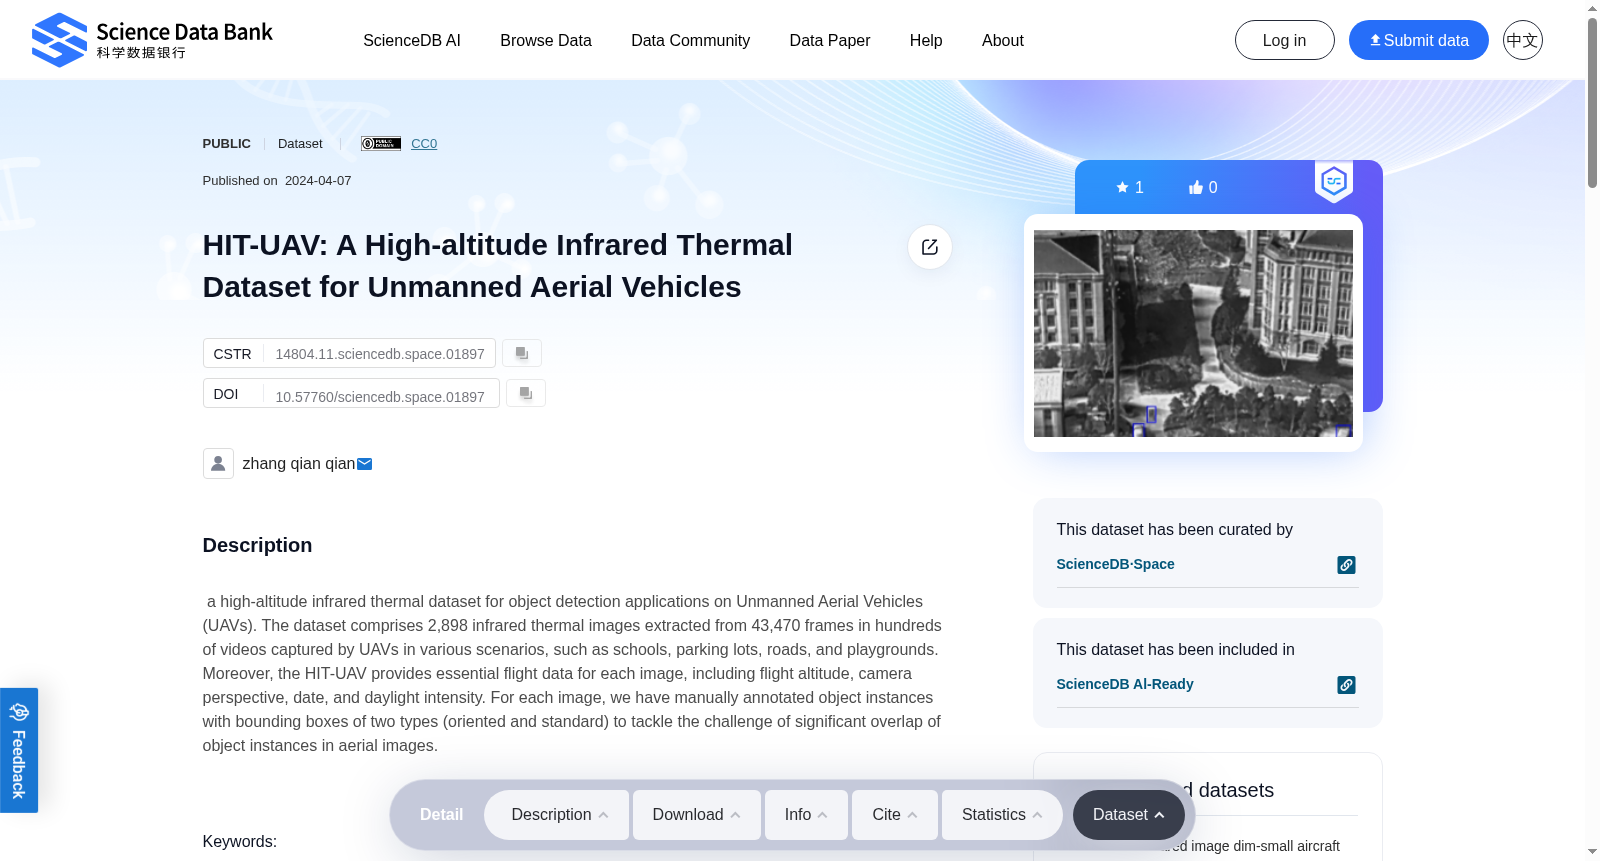Click the DOI value 10.57760/sciencedb.space.01897
Viewport: 1600px width, 861px height.
point(380,397)
